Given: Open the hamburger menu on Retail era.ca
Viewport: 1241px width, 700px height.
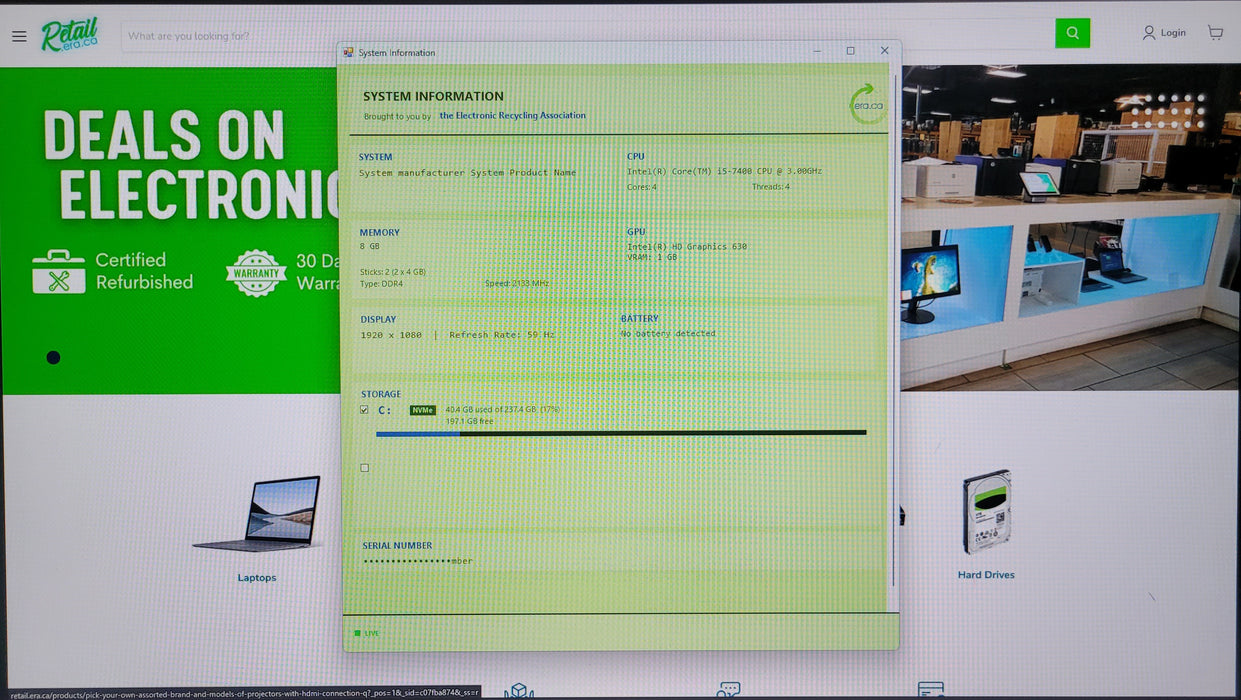Looking at the screenshot, I should point(19,36).
